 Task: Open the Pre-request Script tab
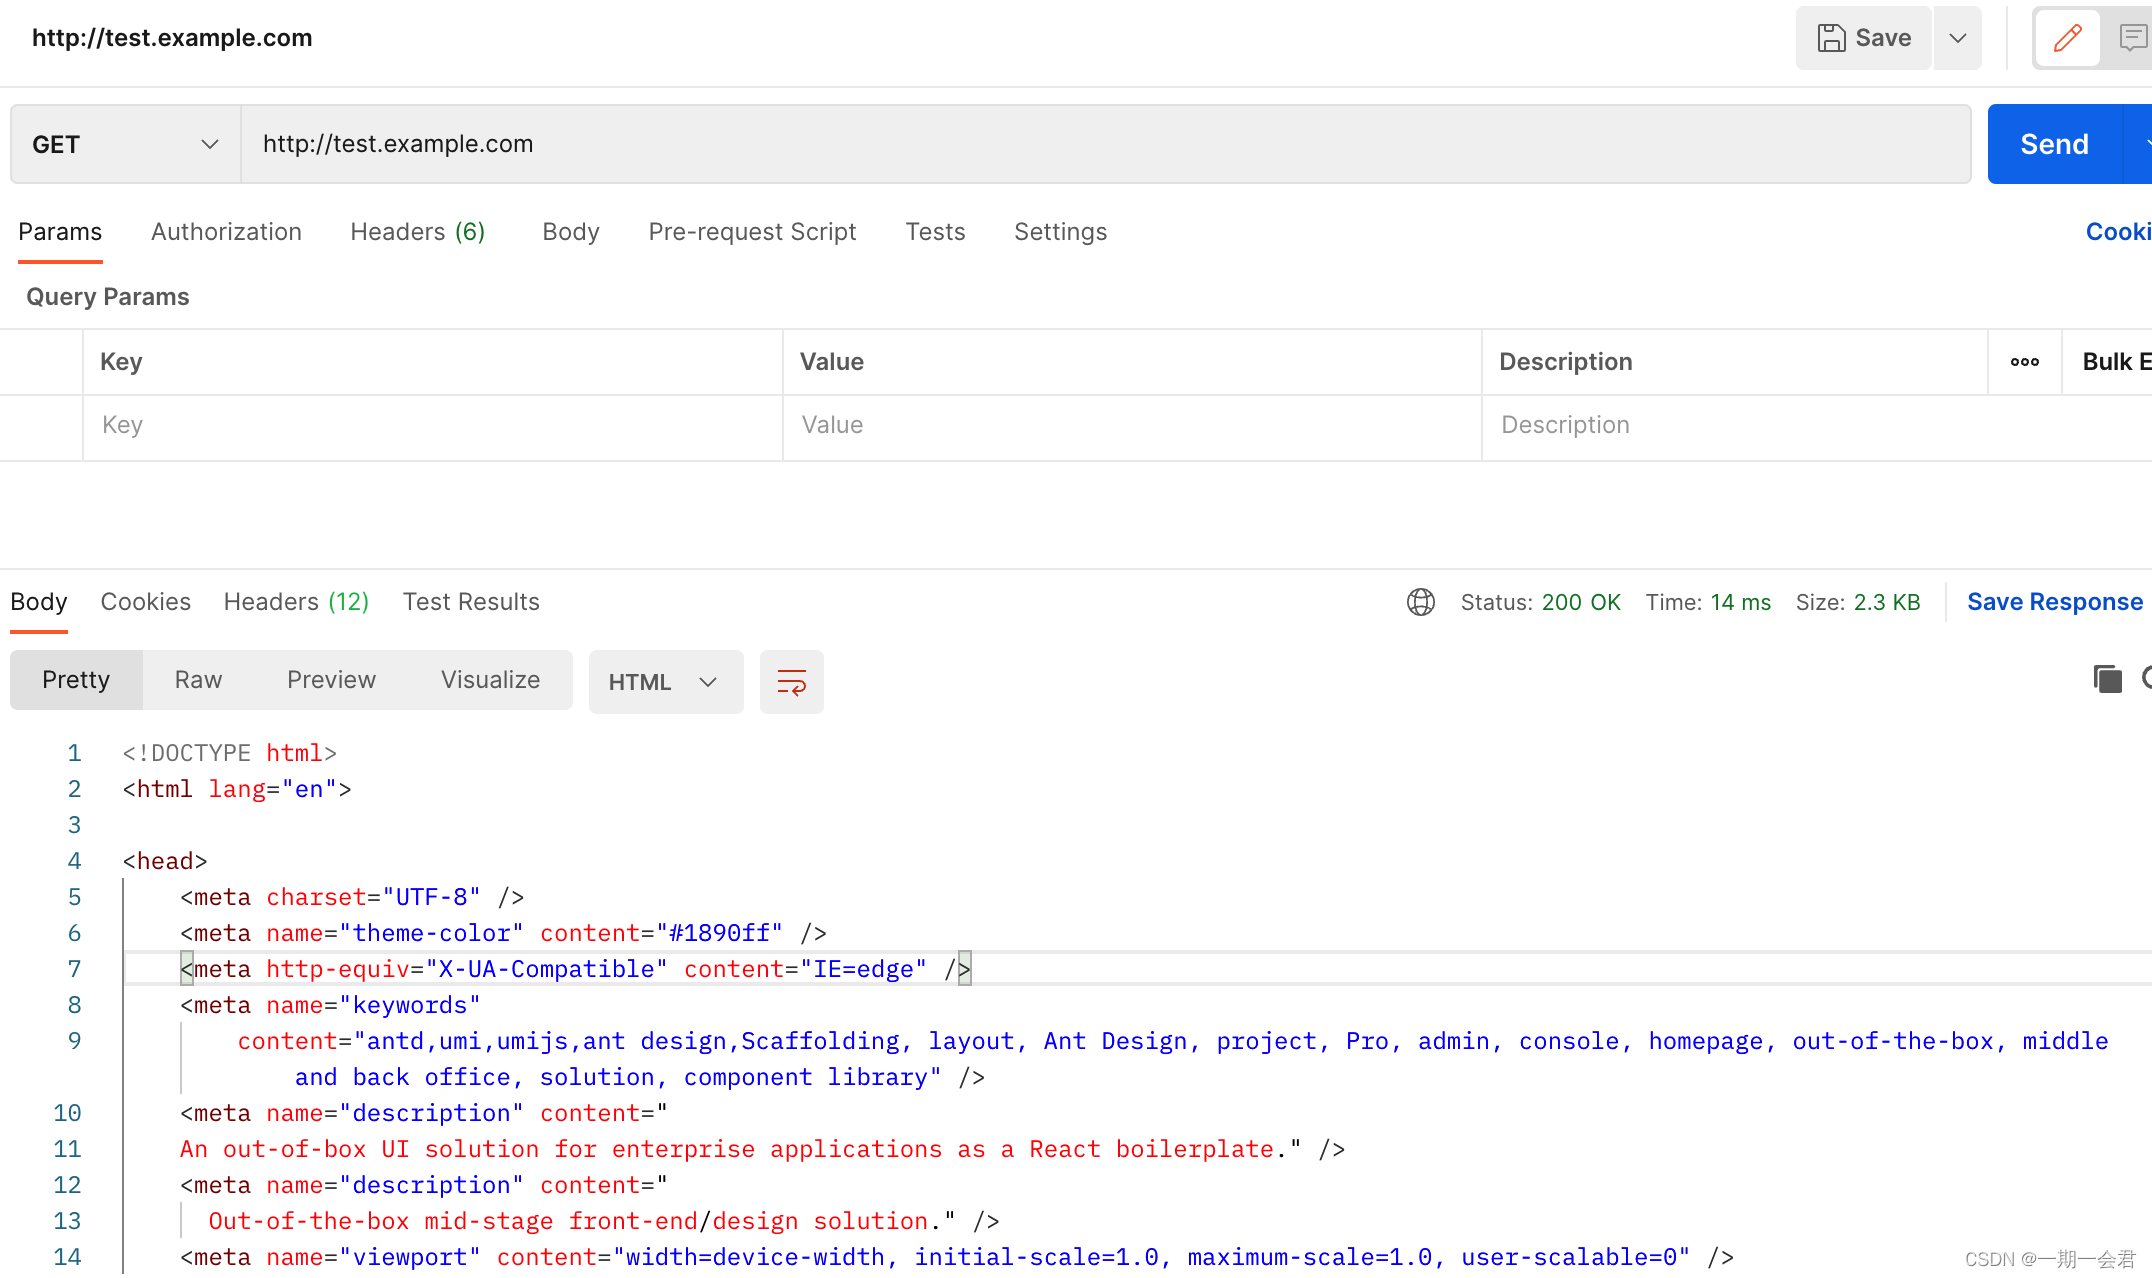point(752,232)
